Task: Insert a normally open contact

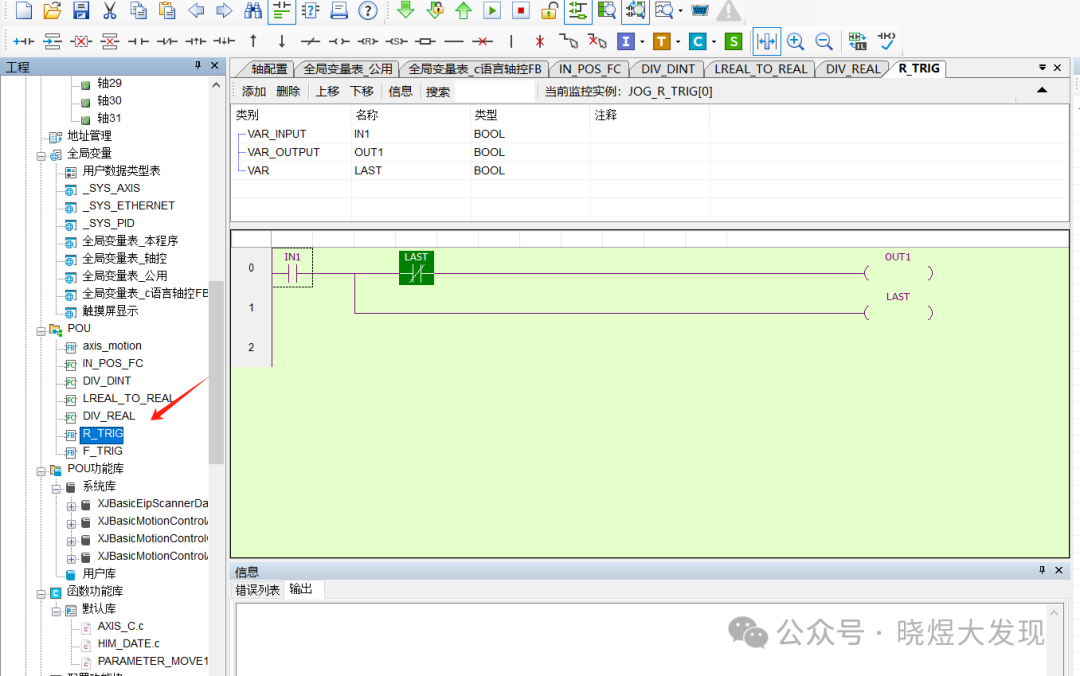Action: point(138,41)
